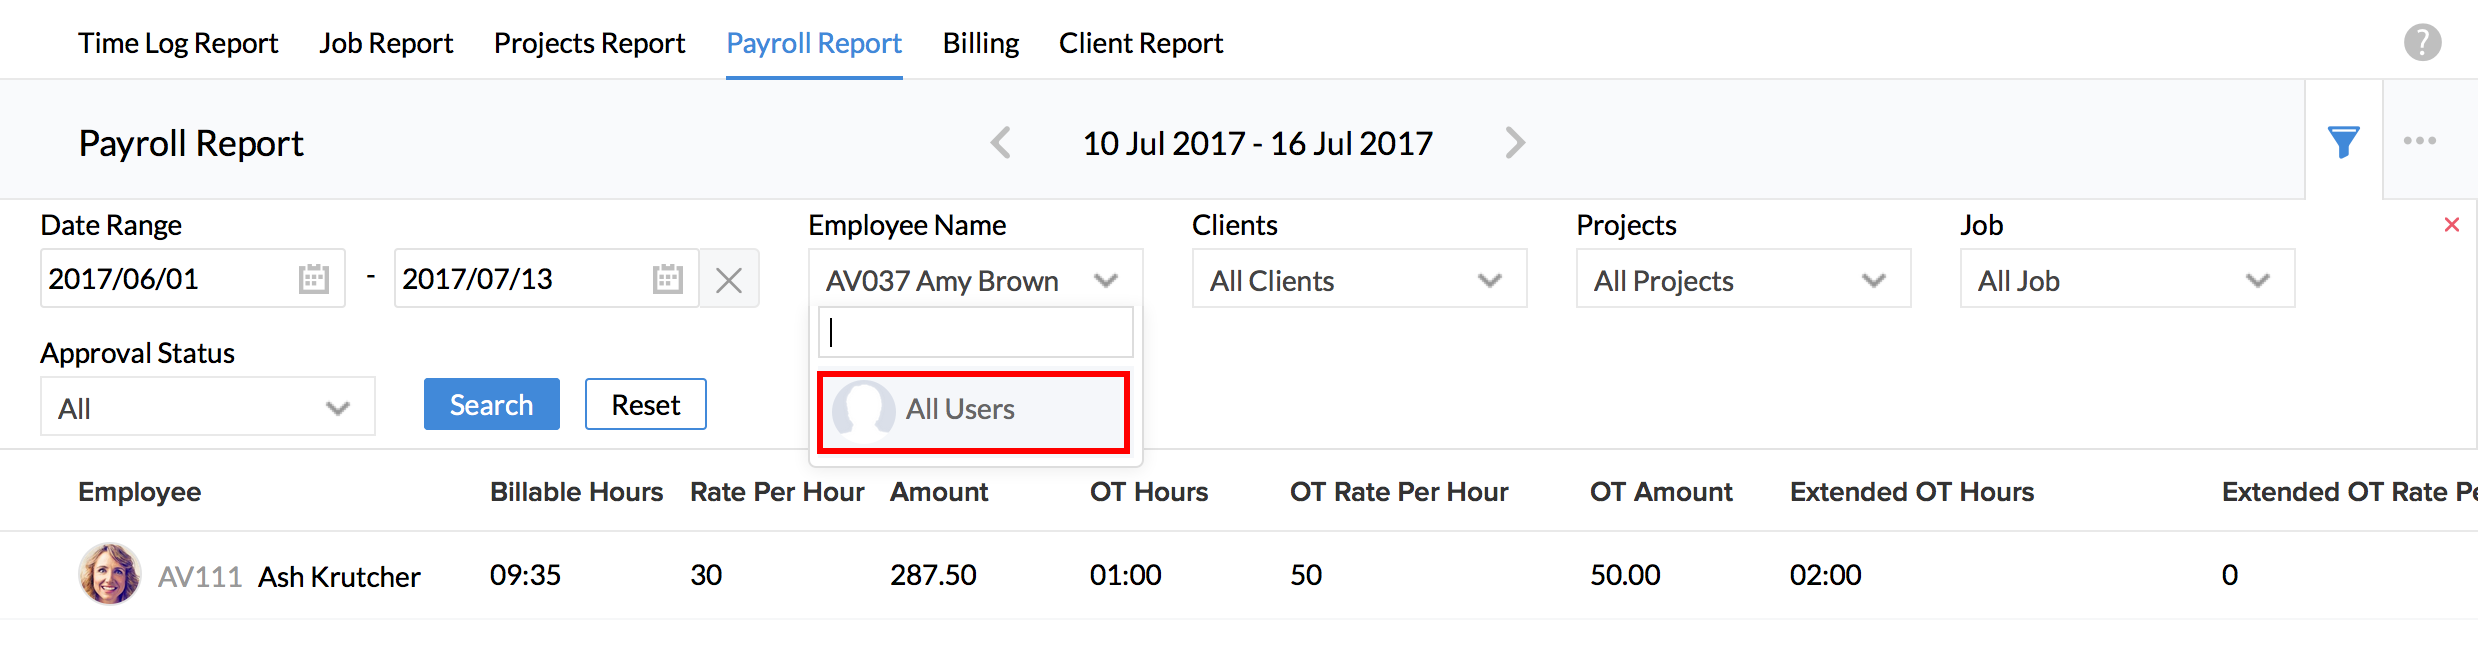The image size is (2478, 646).
Task: Click extended OT hours value 02:00
Action: (x=1826, y=575)
